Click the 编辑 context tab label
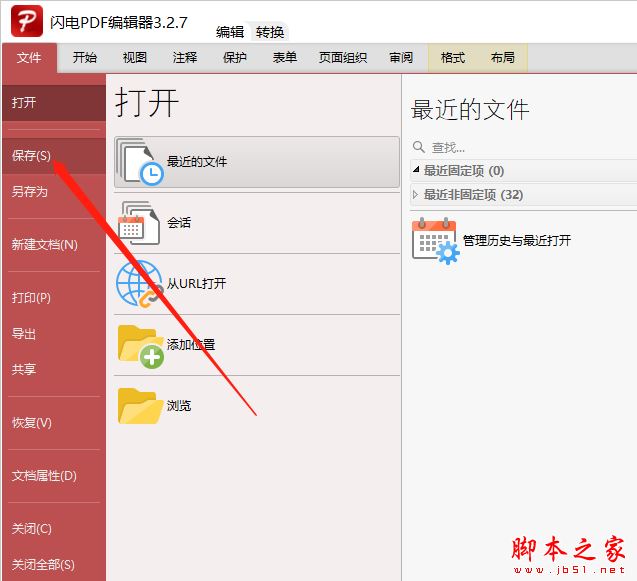The width and height of the screenshot is (637, 581). 230,32
